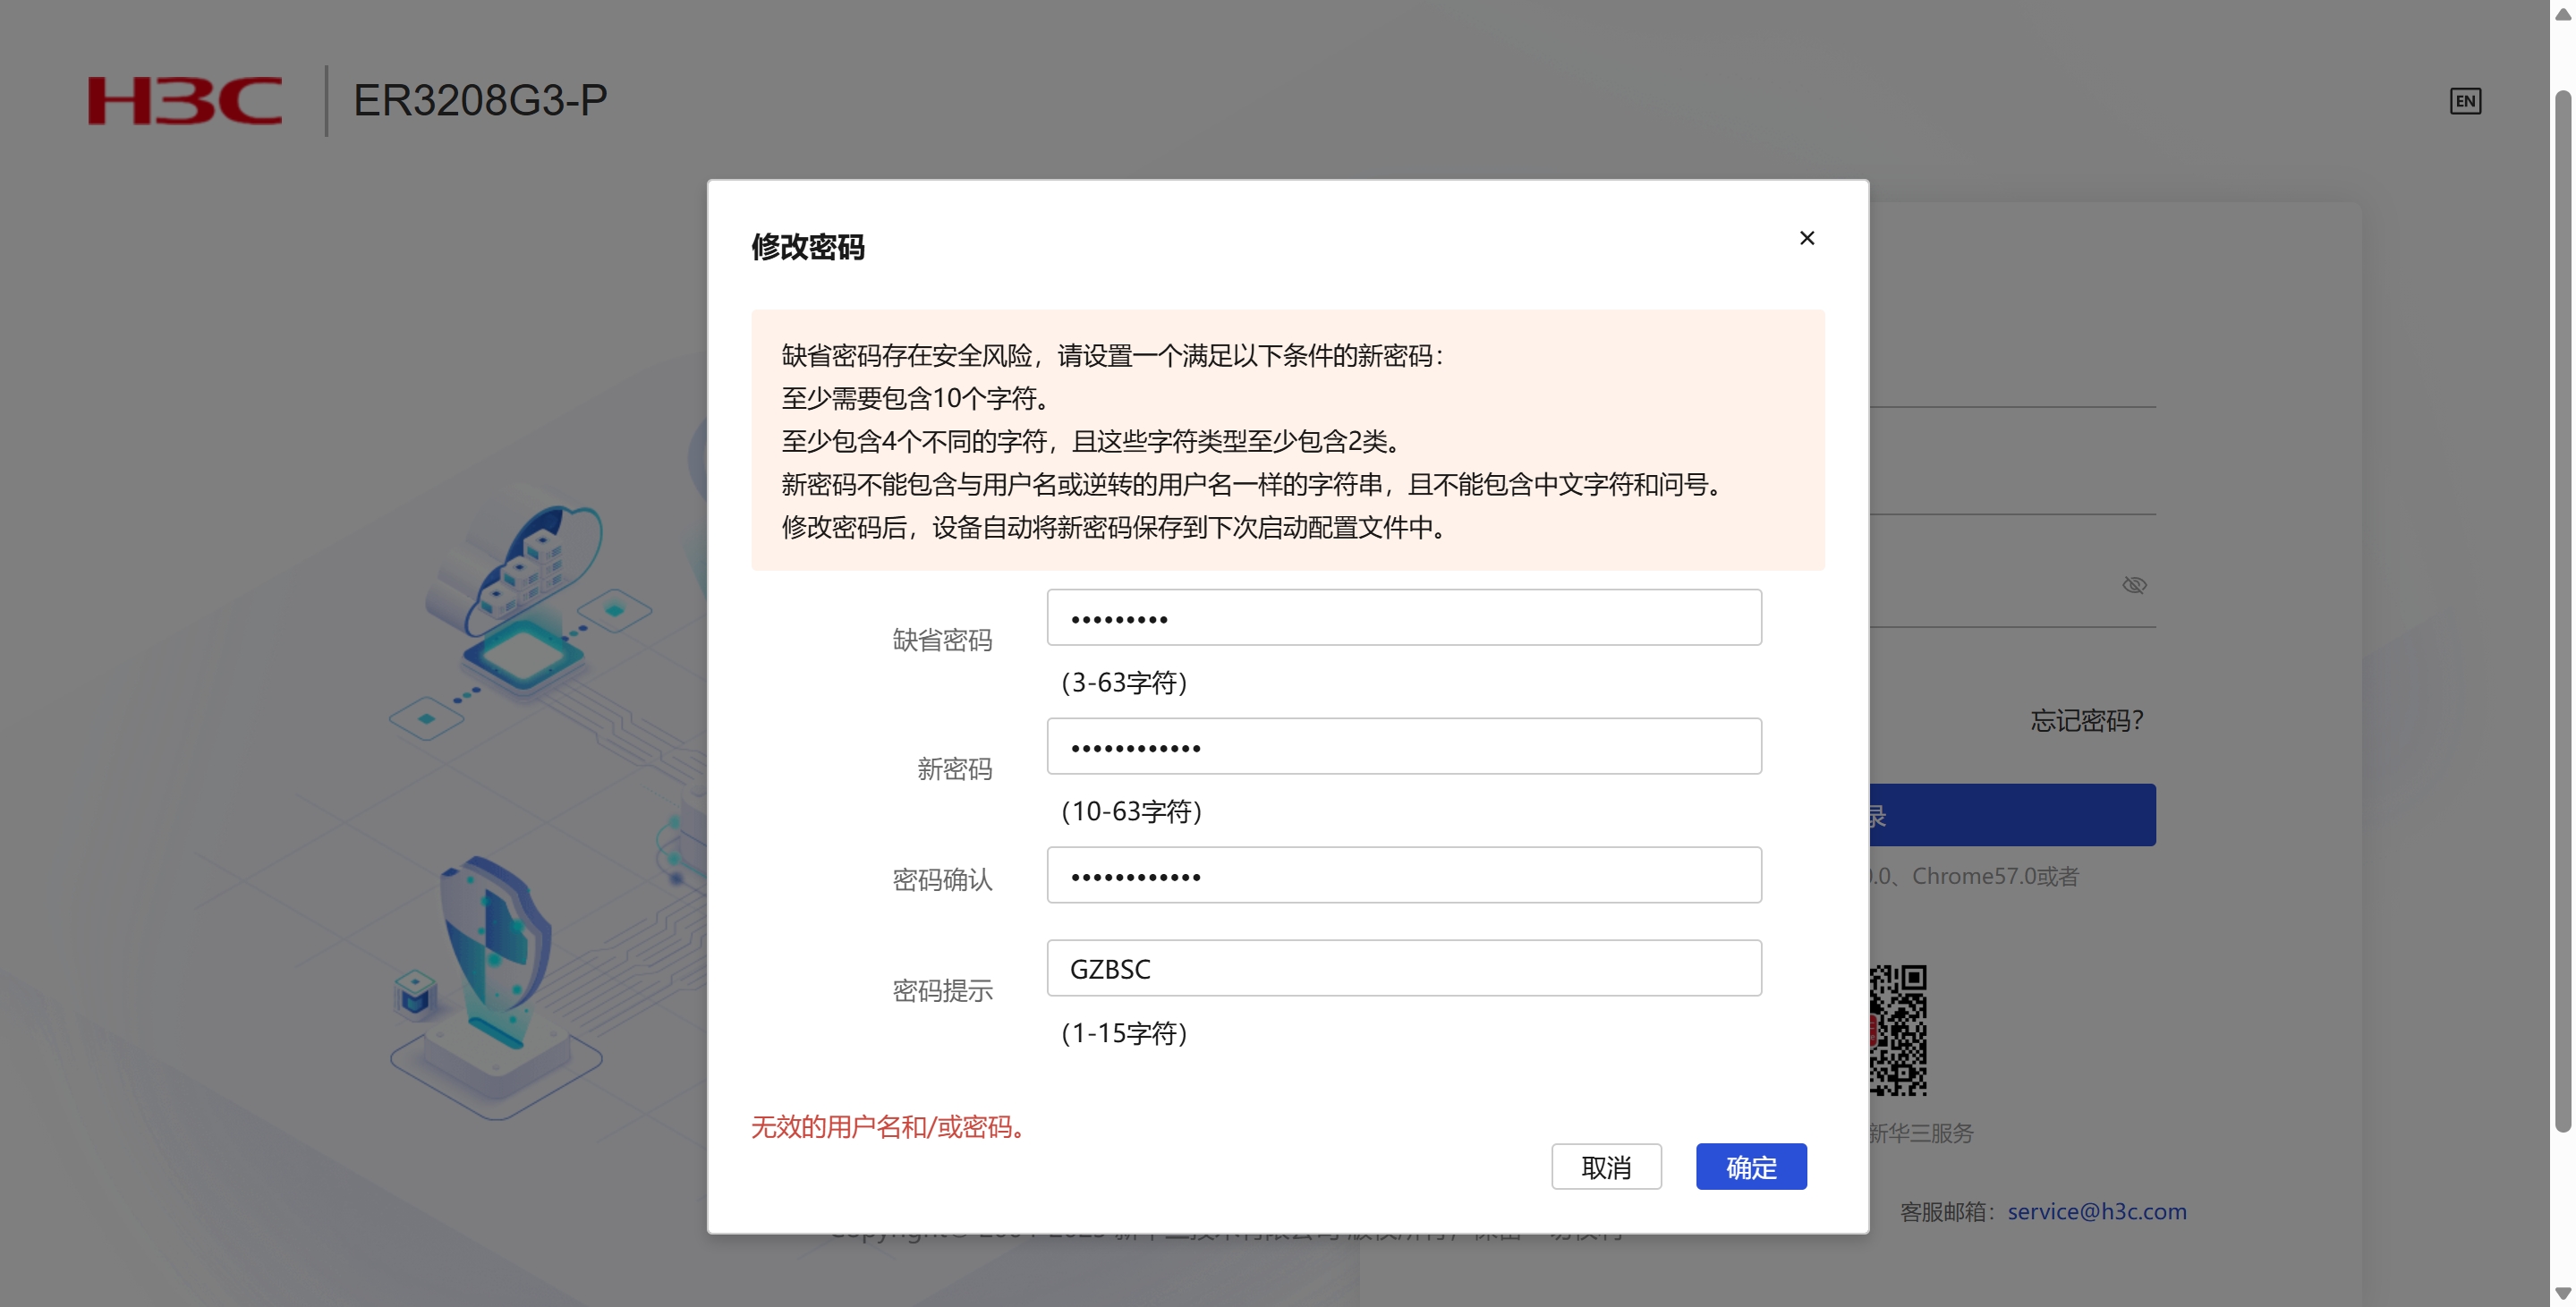Screen dimensions: 2576x1307
Task: Click the 确定 confirm button
Action: [1750, 1166]
